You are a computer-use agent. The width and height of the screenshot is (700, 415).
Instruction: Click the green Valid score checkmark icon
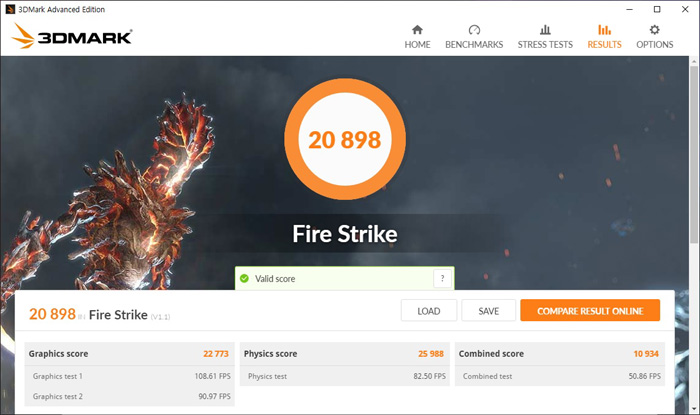click(x=244, y=278)
